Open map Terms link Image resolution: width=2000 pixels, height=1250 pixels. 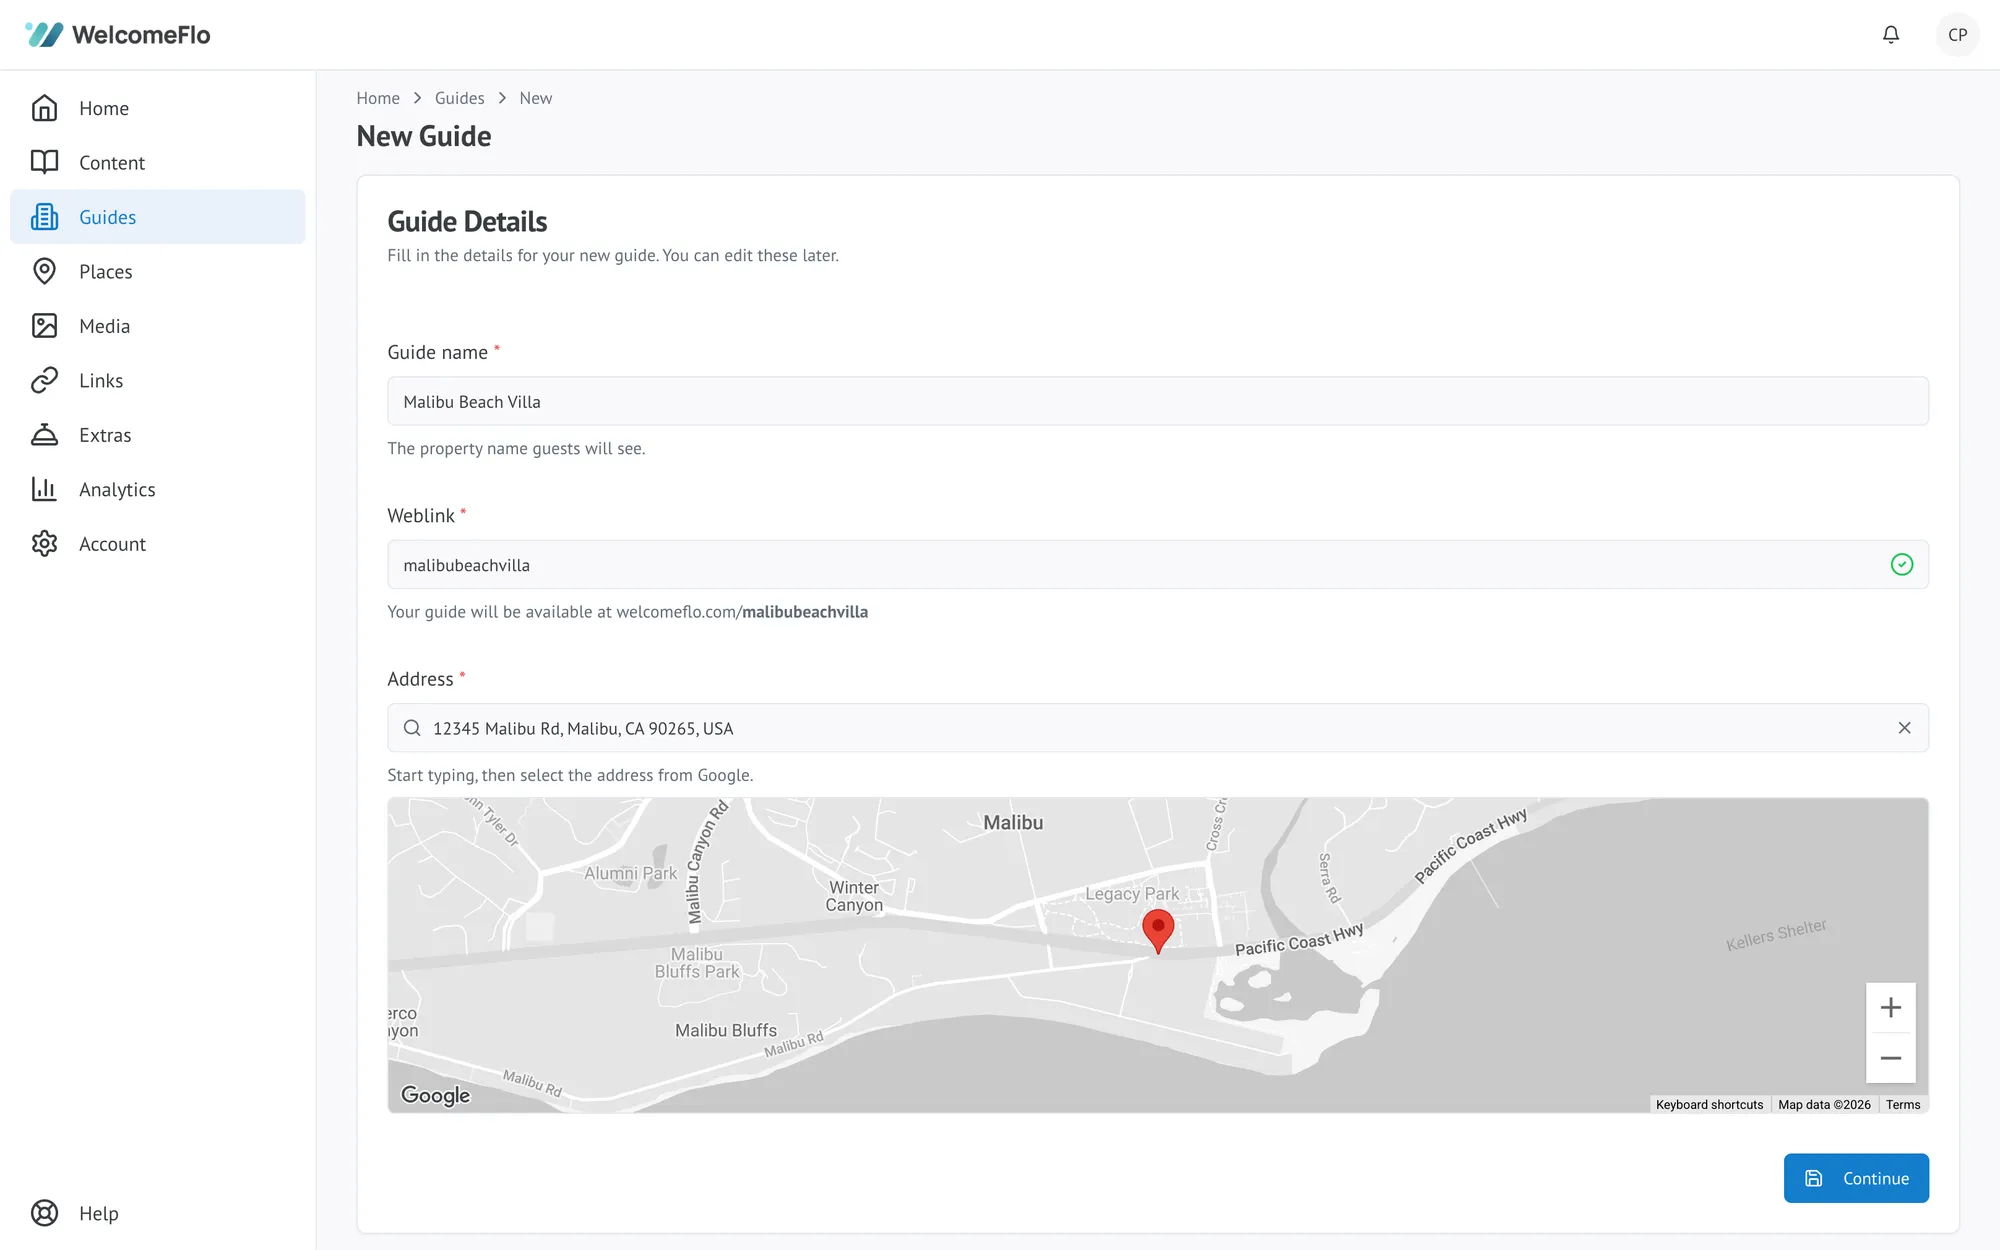coord(1903,1105)
